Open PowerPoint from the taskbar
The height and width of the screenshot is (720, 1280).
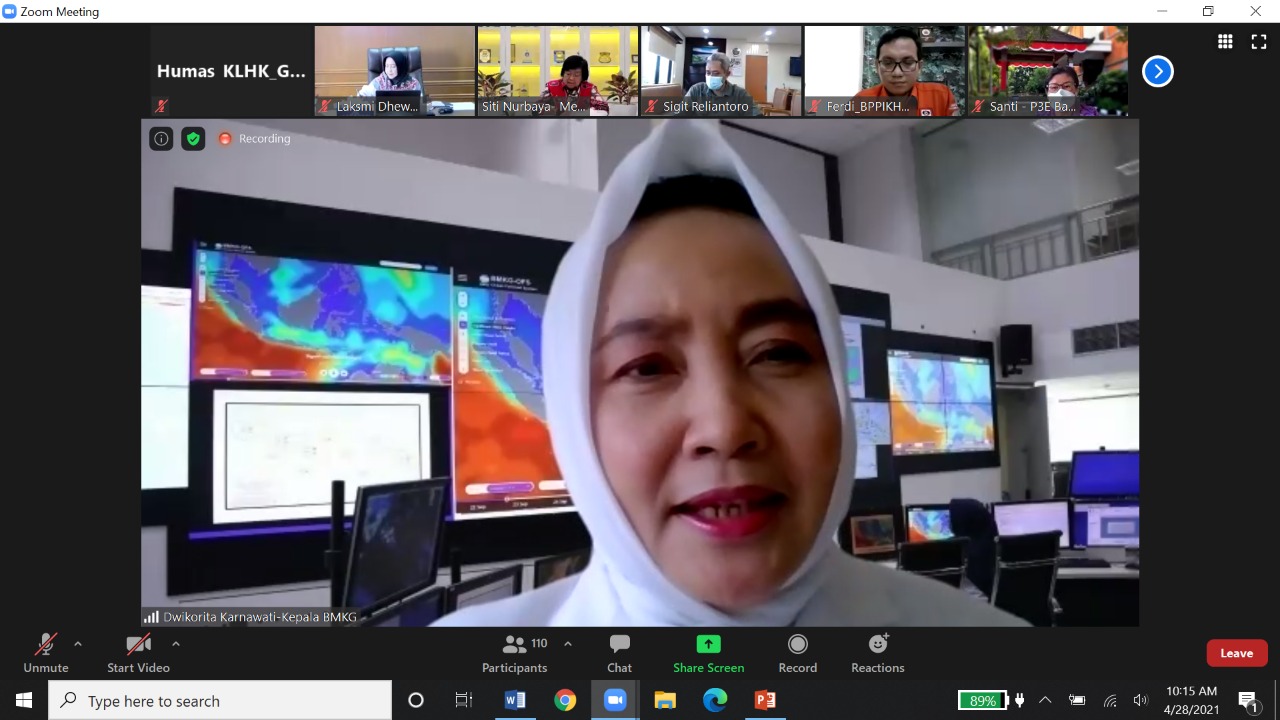click(x=765, y=700)
